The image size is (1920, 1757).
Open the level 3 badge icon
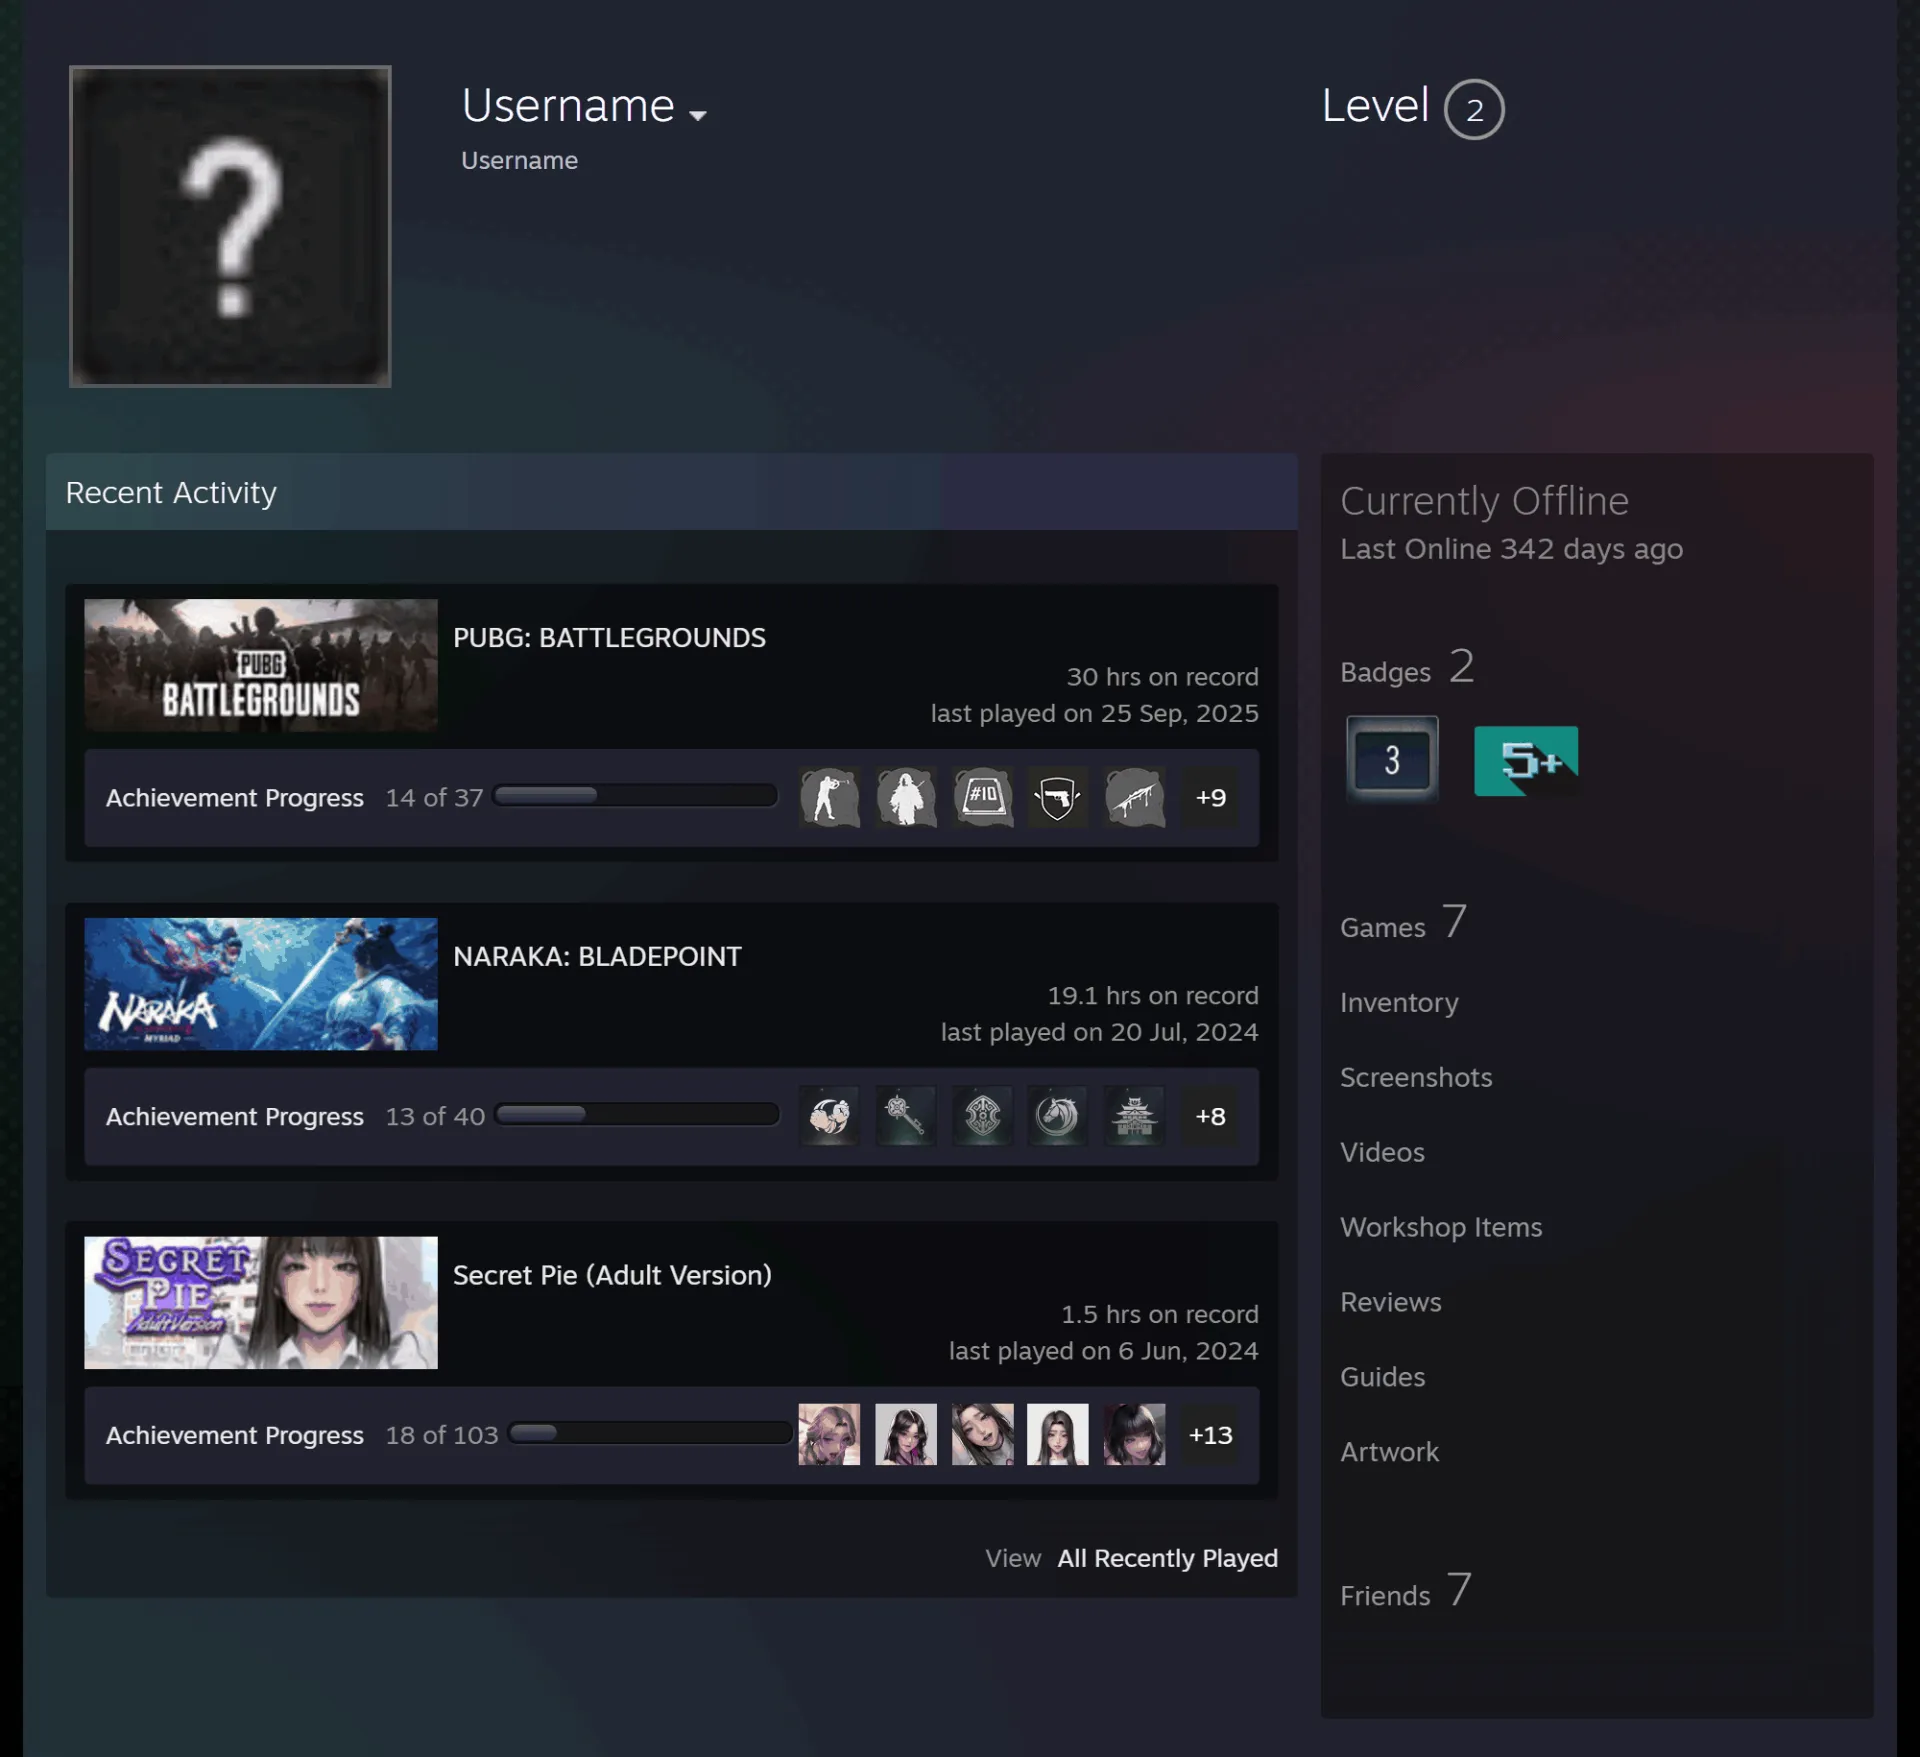(x=1392, y=759)
